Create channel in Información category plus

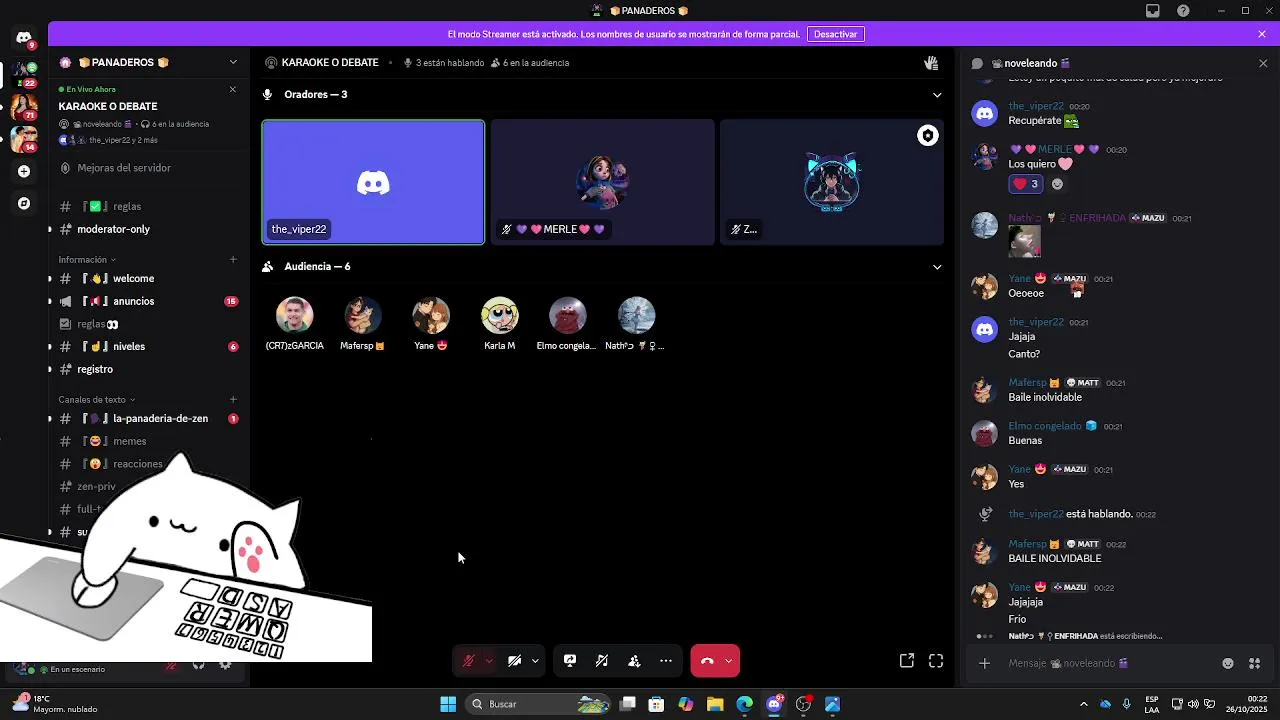click(x=233, y=259)
